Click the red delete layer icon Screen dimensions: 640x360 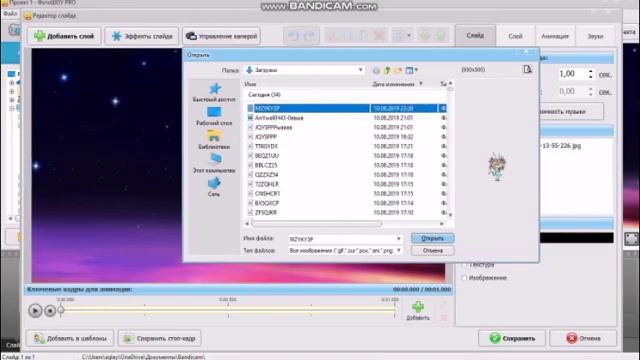(379, 36)
